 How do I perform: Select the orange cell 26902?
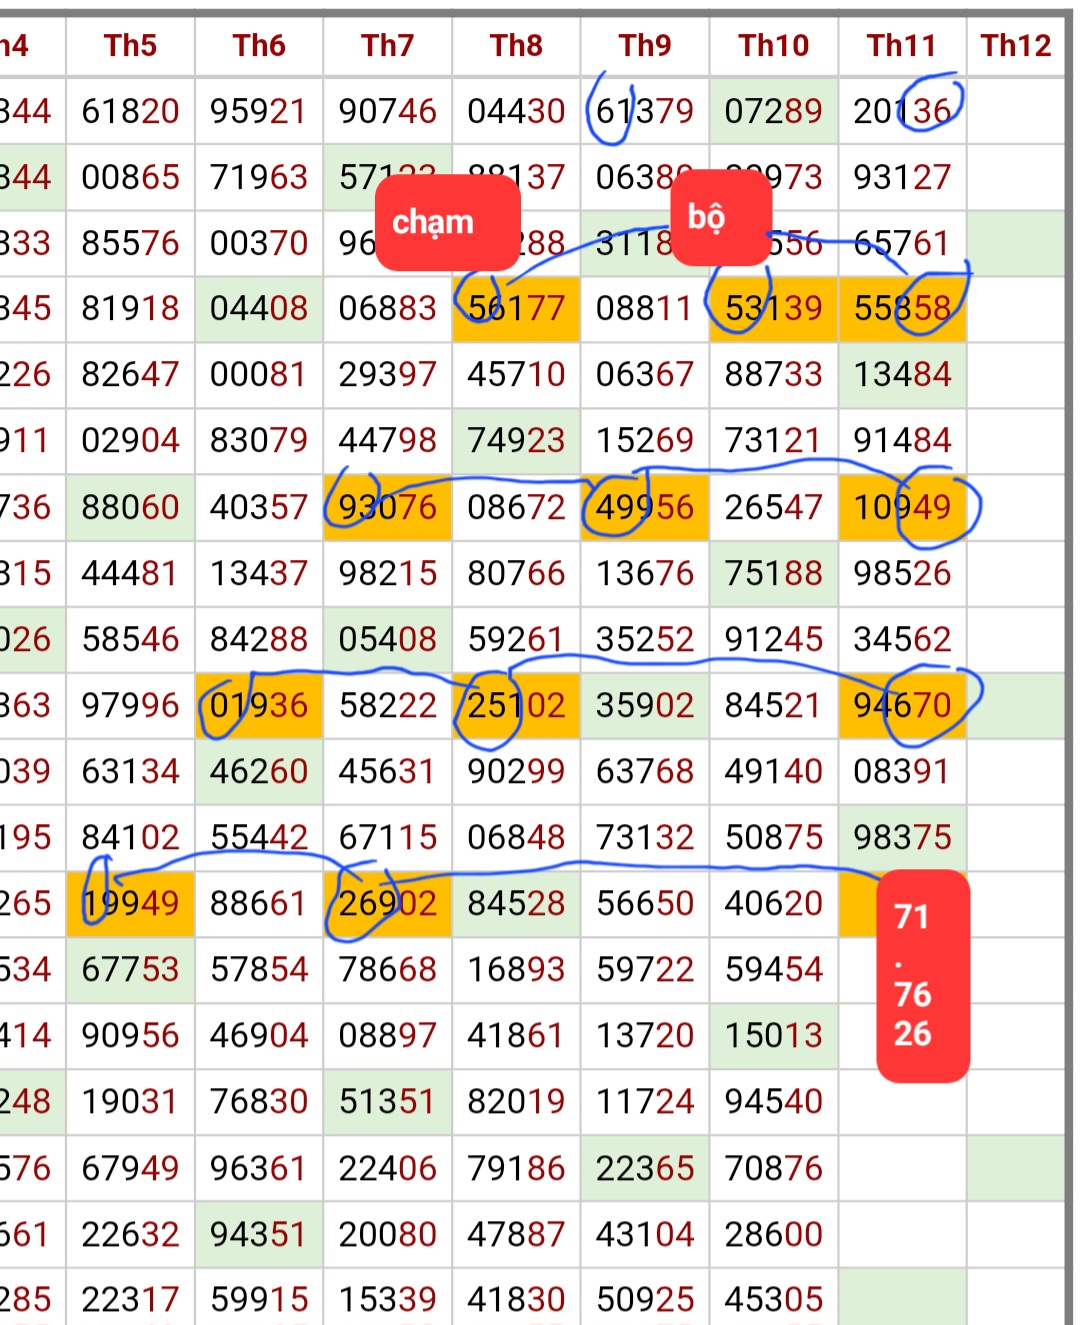387,903
